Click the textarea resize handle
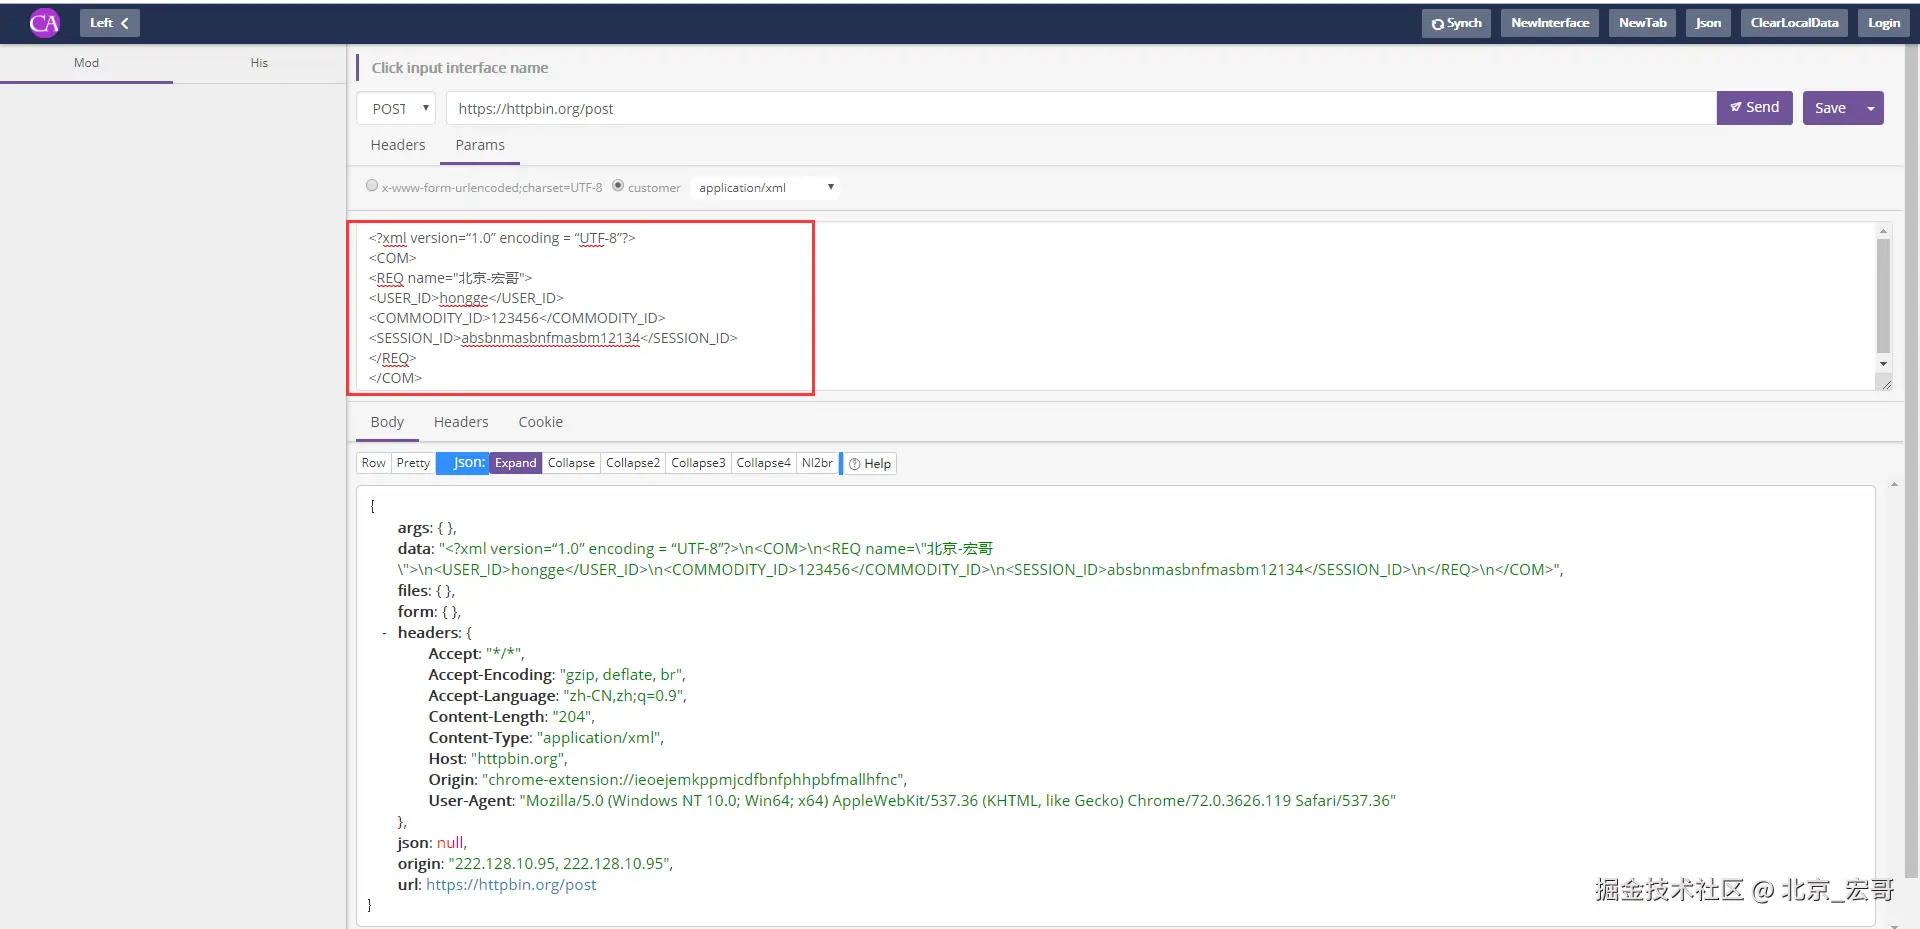This screenshot has width=1920, height=929. coord(1886,384)
